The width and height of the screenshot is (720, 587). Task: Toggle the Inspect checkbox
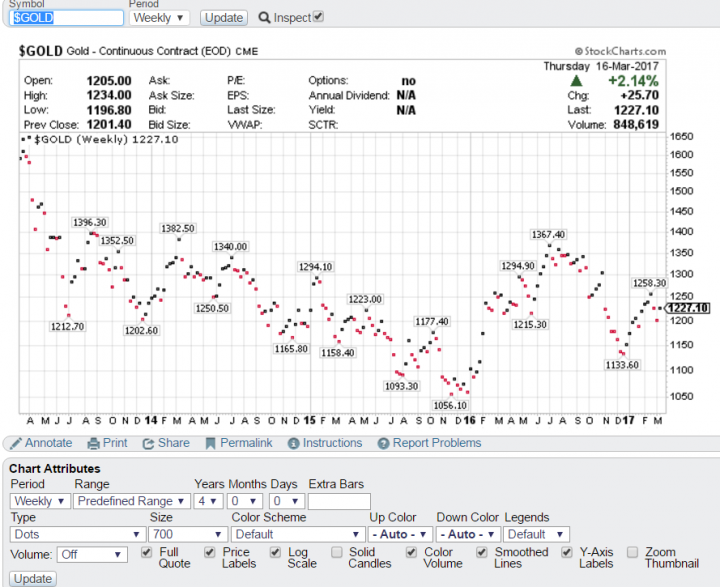[x=318, y=17]
